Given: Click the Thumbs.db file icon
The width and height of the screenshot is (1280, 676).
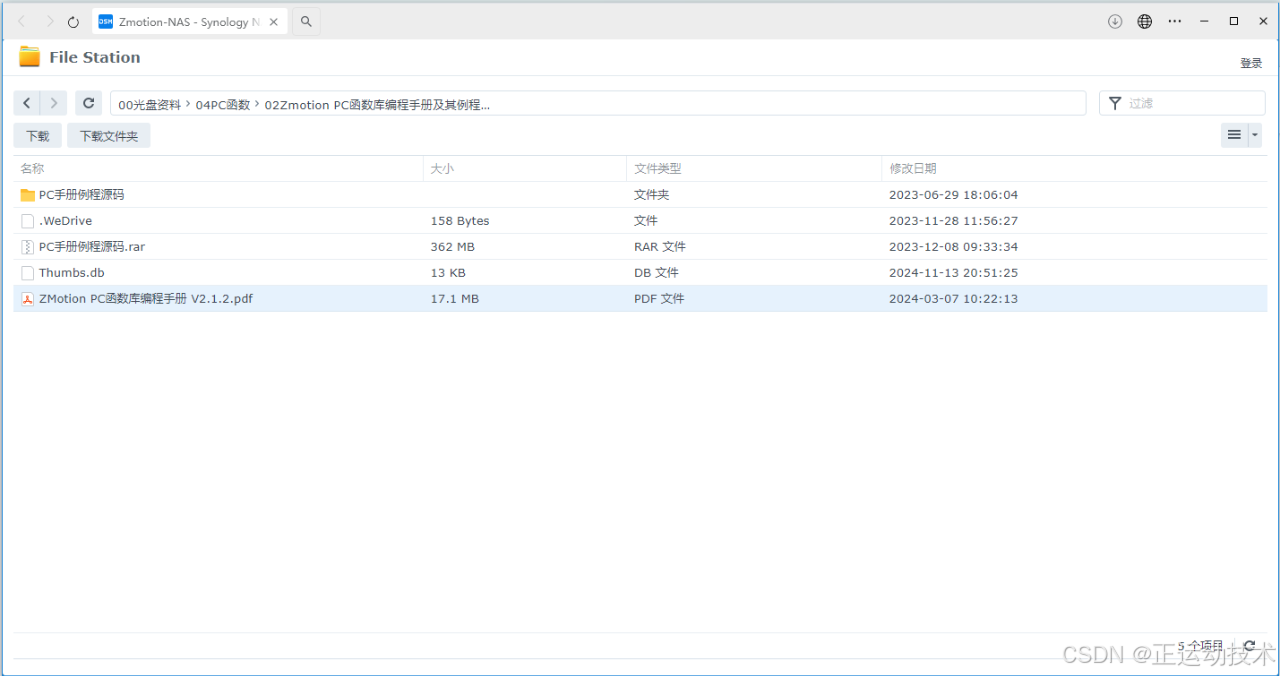Looking at the screenshot, I should point(28,273).
